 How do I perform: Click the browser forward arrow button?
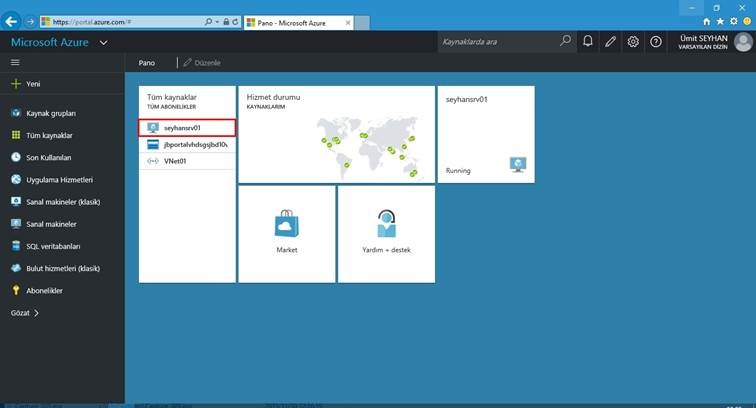pos(30,22)
